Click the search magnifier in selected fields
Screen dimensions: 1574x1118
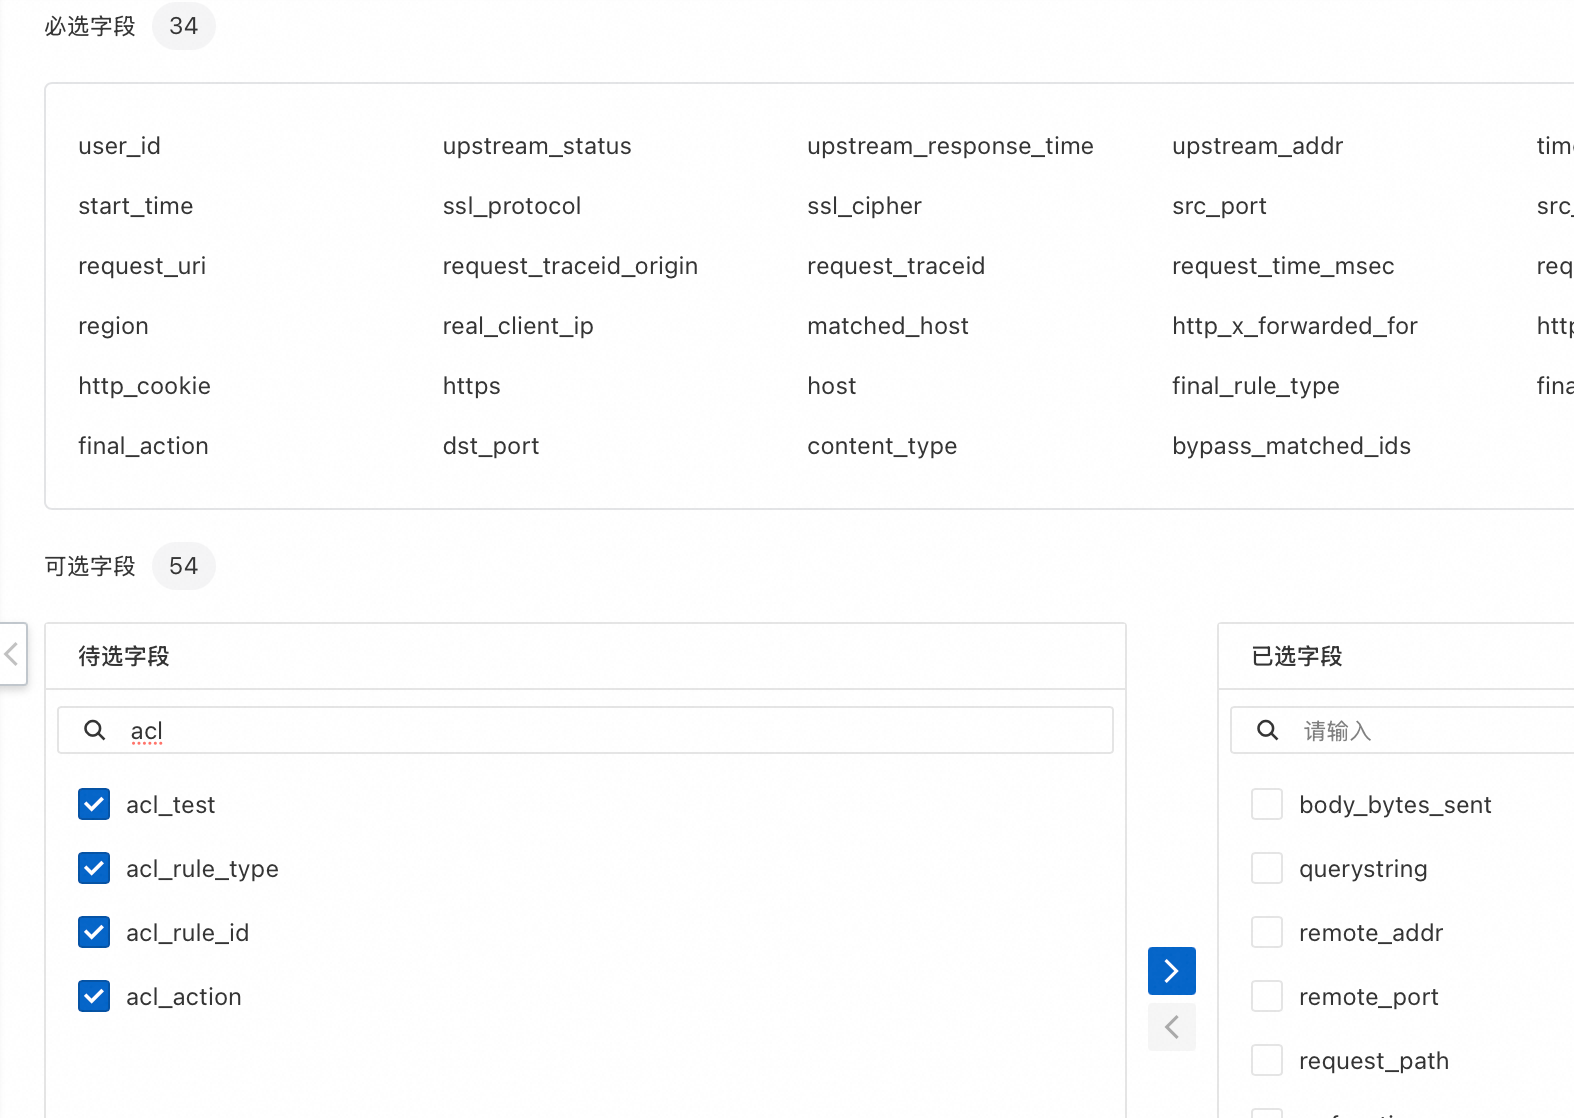click(1267, 730)
